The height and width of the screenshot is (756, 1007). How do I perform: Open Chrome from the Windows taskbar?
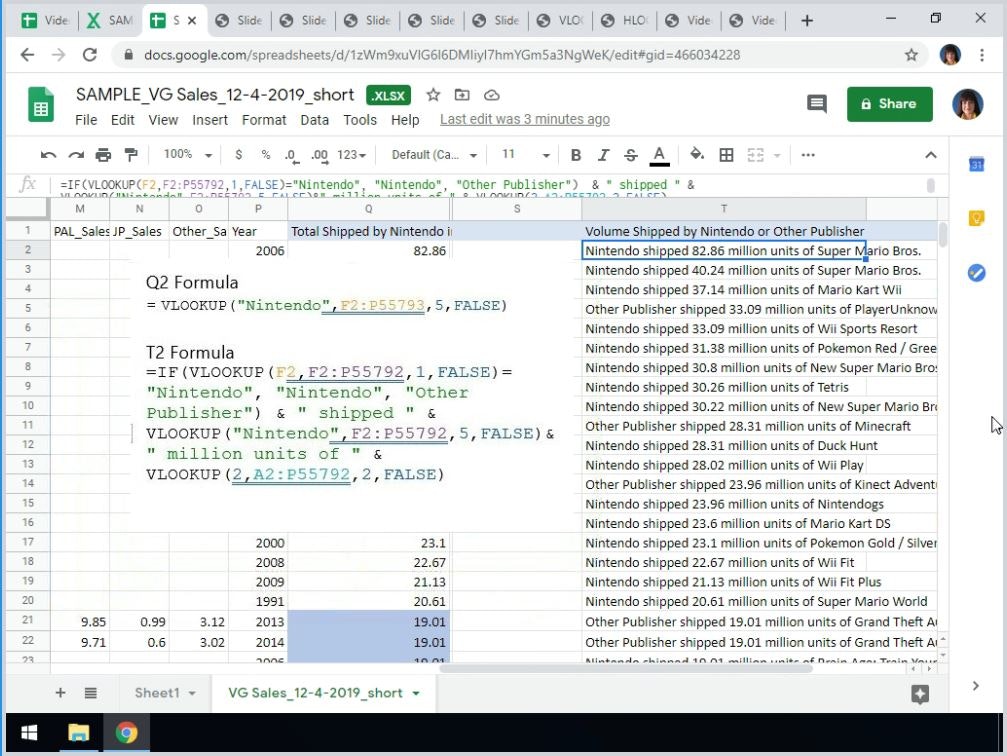pyautogui.click(x=126, y=733)
